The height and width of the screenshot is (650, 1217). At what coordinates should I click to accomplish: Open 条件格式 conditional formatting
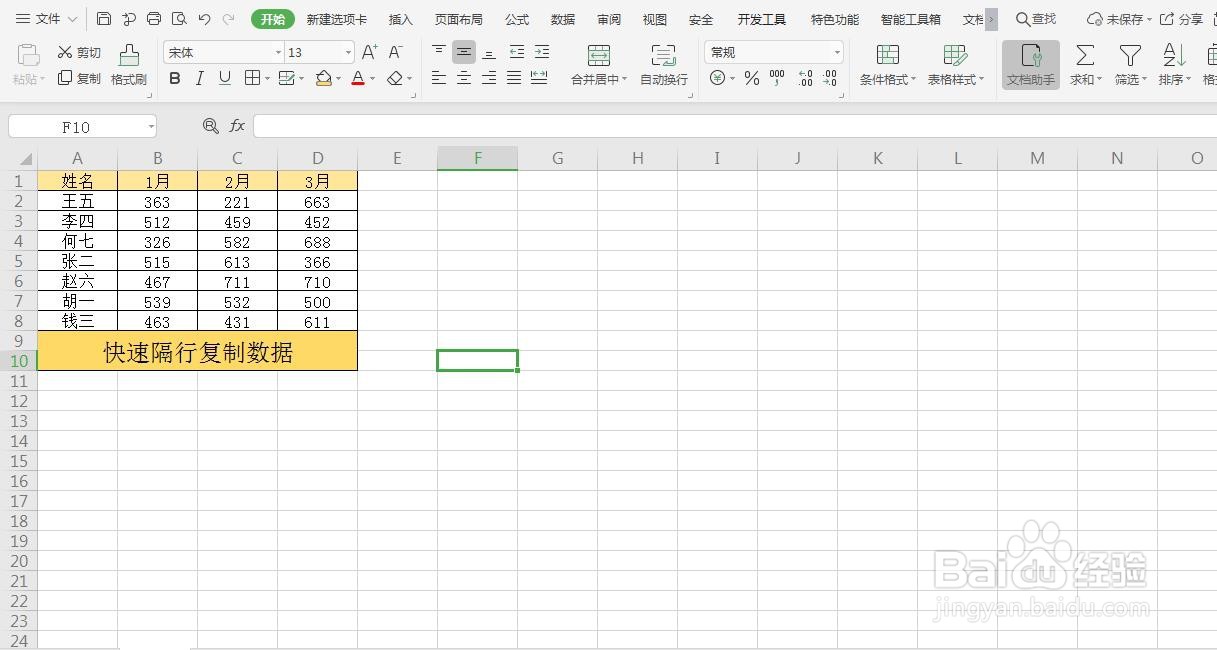click(887, 65)
